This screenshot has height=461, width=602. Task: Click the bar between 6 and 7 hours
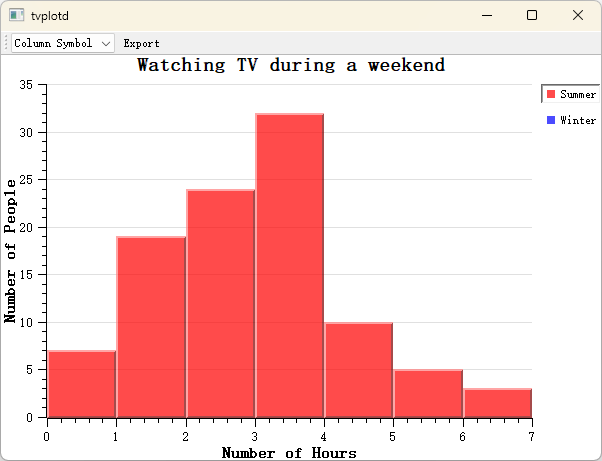pos(498,403)
